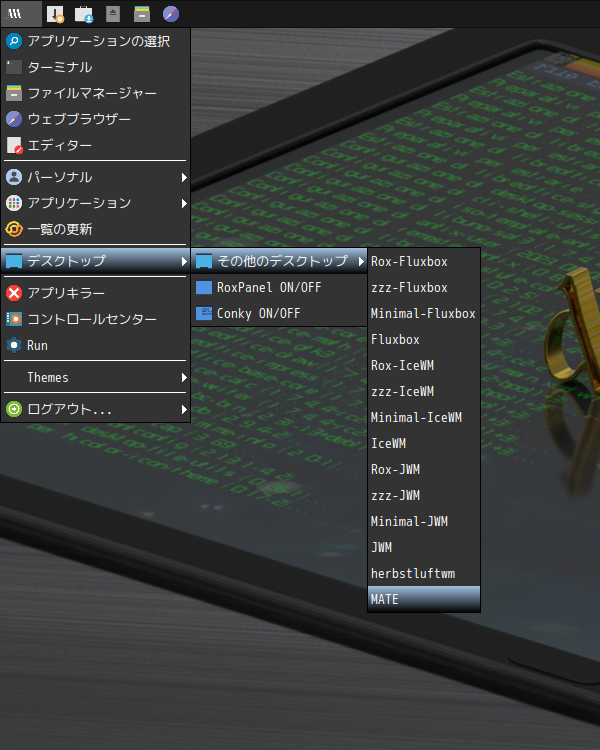
Task: Open ファイルマネージャー menu entry
Action: pos(96,93)
